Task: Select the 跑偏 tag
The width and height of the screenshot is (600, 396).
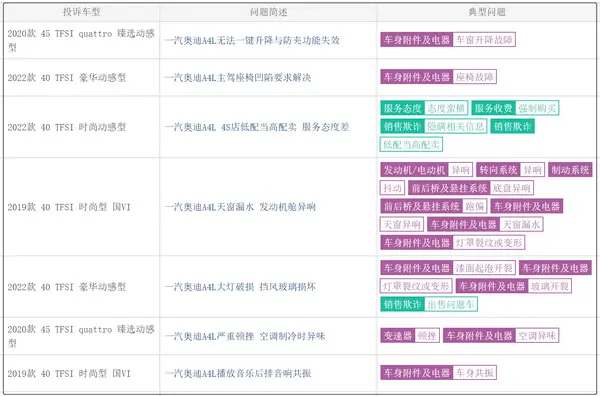Action: pyautogui.click(x=474, y=206)
